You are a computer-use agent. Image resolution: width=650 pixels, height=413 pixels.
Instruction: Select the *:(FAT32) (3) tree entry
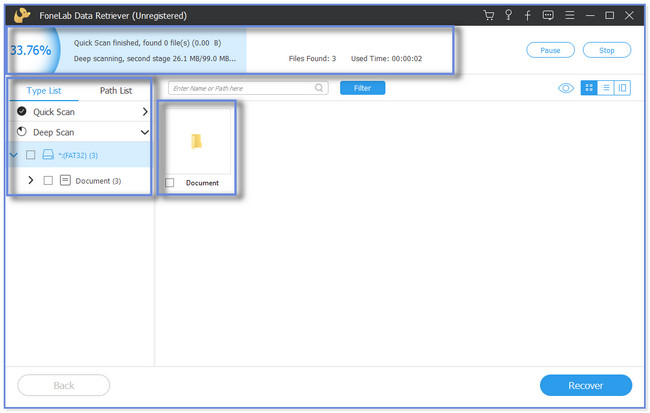[78, 155]
